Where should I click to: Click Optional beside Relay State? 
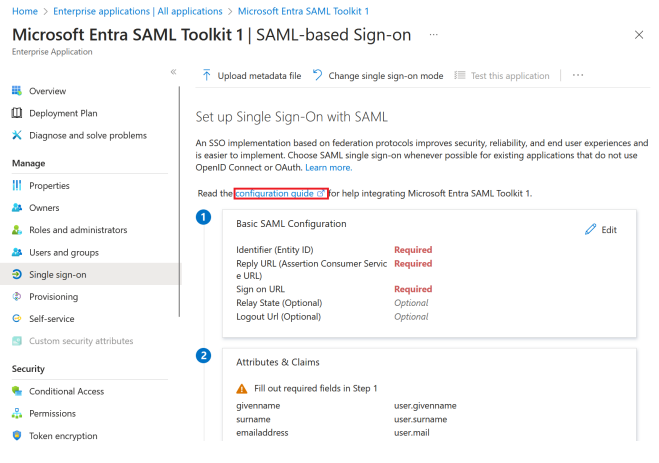click(411, 303)
